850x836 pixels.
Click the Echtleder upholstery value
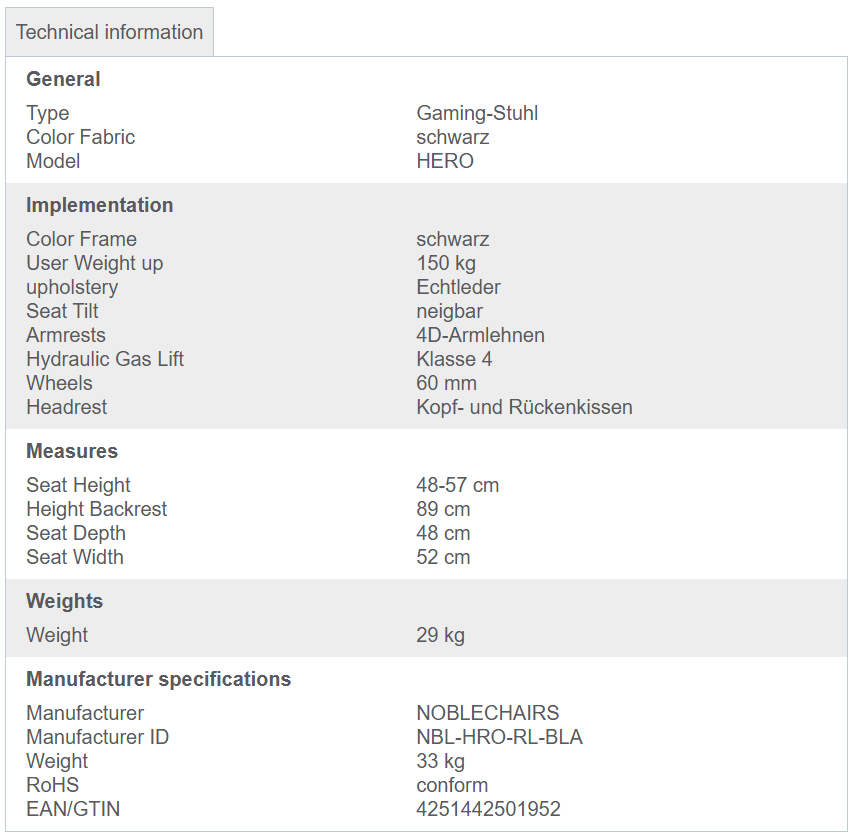tap(459, 287)
